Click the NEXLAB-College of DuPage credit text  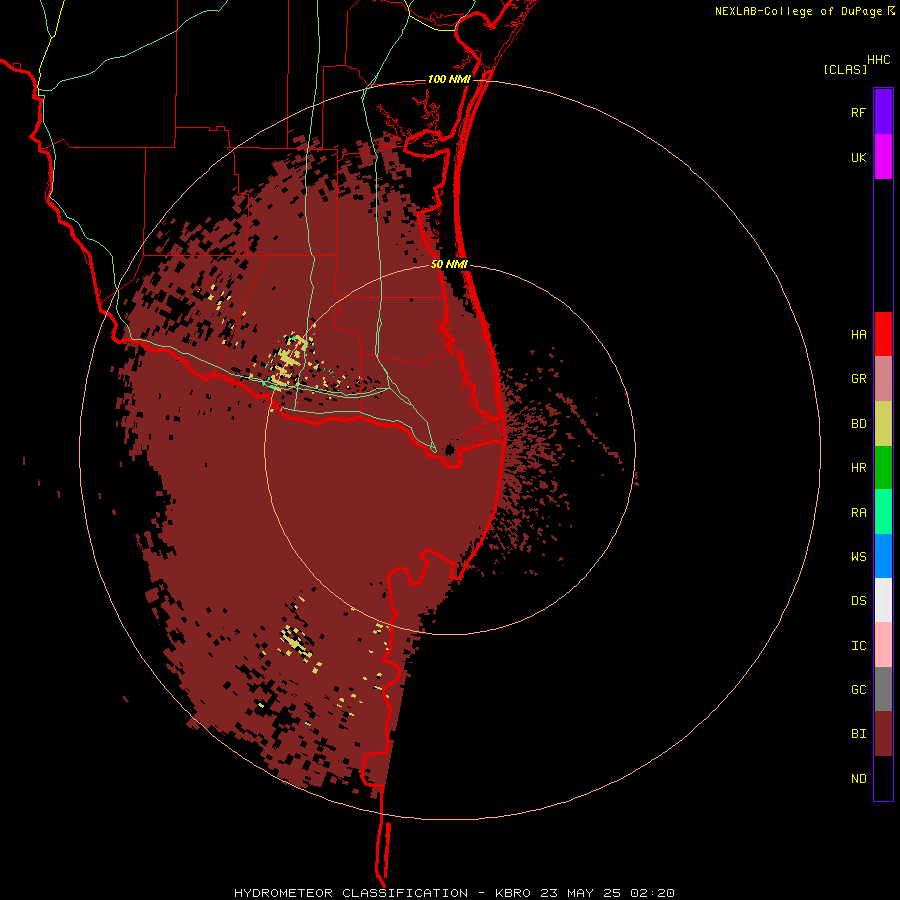pos(798,11)
